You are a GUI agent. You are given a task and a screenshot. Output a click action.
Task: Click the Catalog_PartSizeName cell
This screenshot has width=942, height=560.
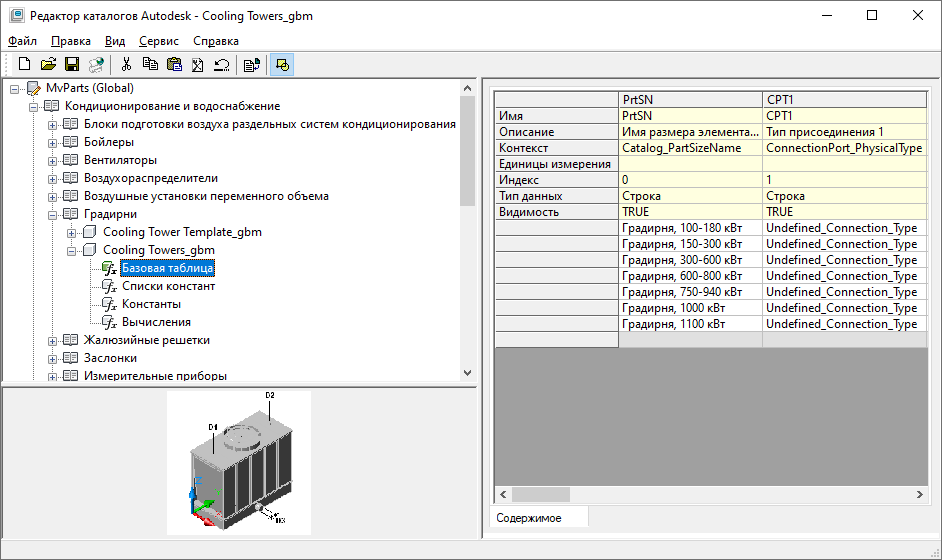pyautogui.click(x=690, y=148)
